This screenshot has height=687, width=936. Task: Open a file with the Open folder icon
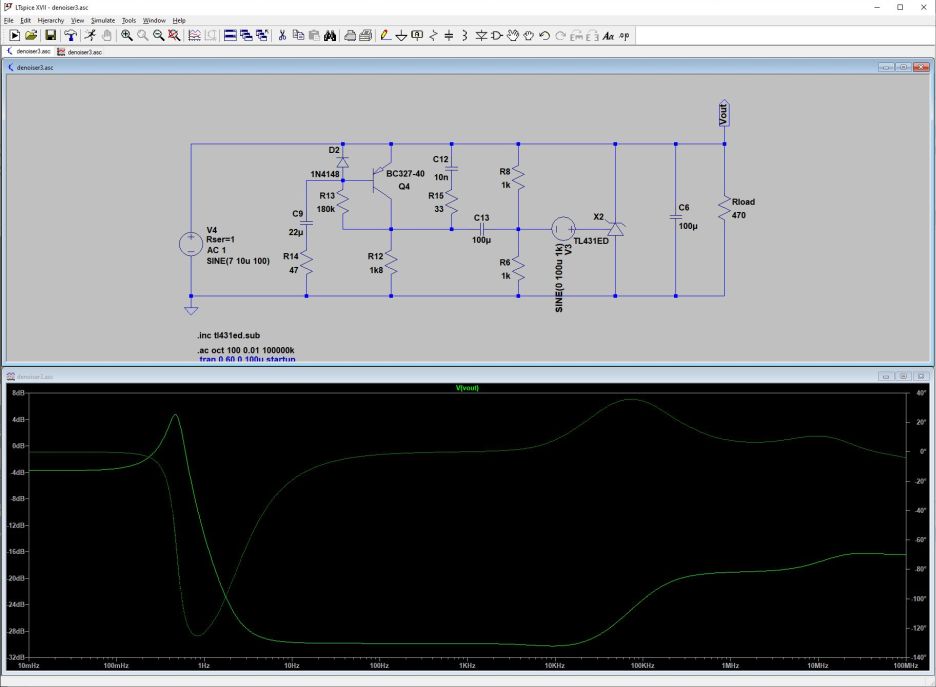tap(31, 36)
